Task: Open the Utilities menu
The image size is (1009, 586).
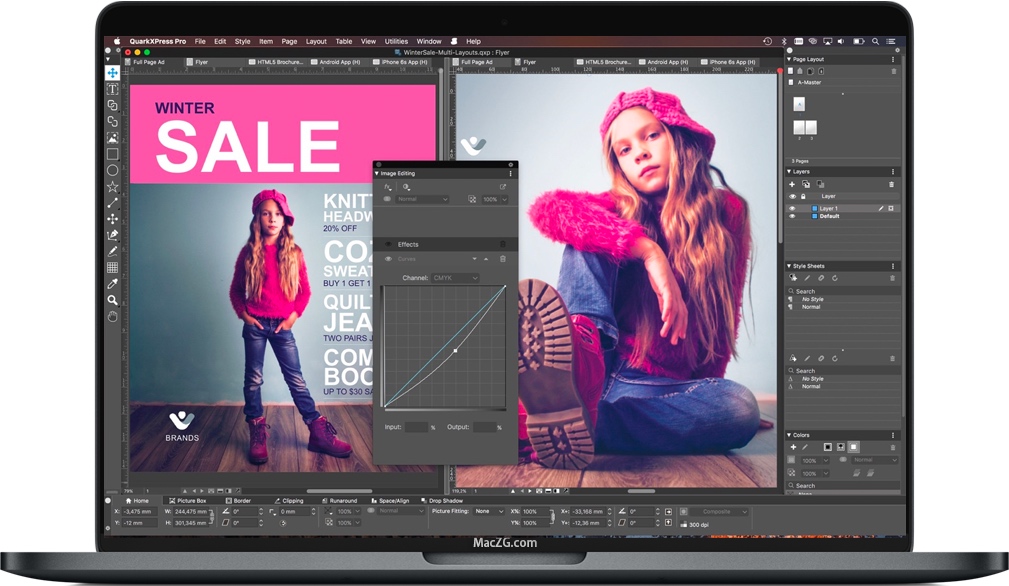Action: 396,41
